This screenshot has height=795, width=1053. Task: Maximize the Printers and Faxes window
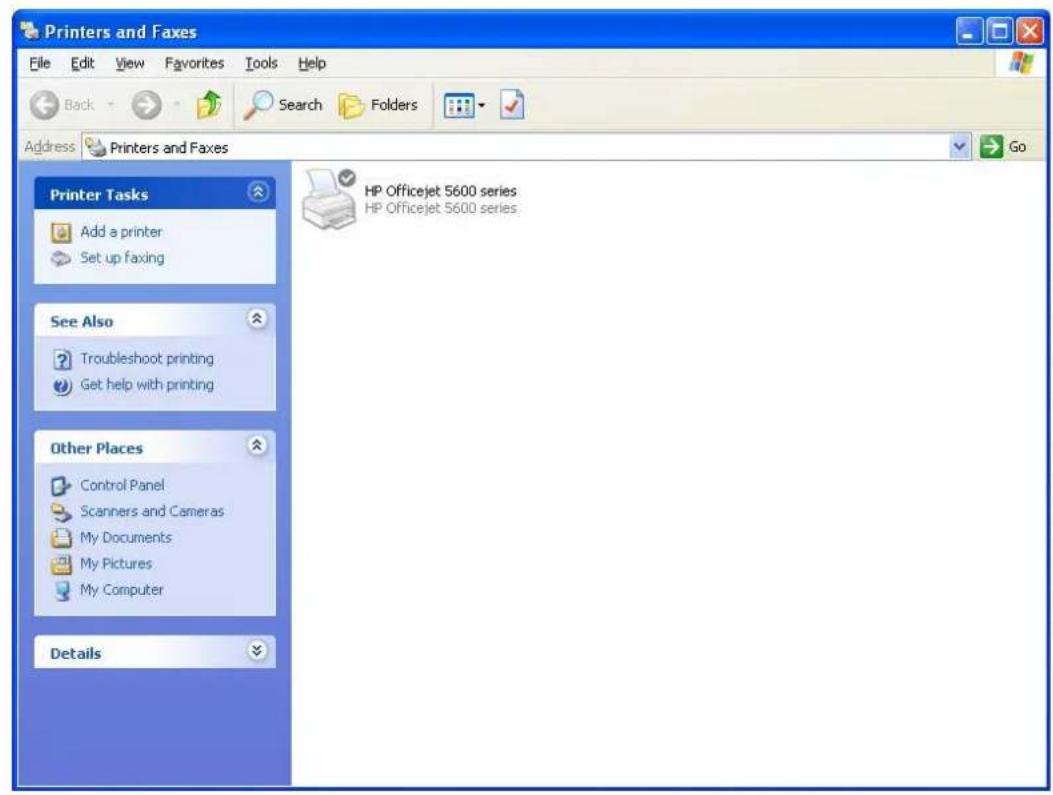pyautogui.click(x=999, y=32)
